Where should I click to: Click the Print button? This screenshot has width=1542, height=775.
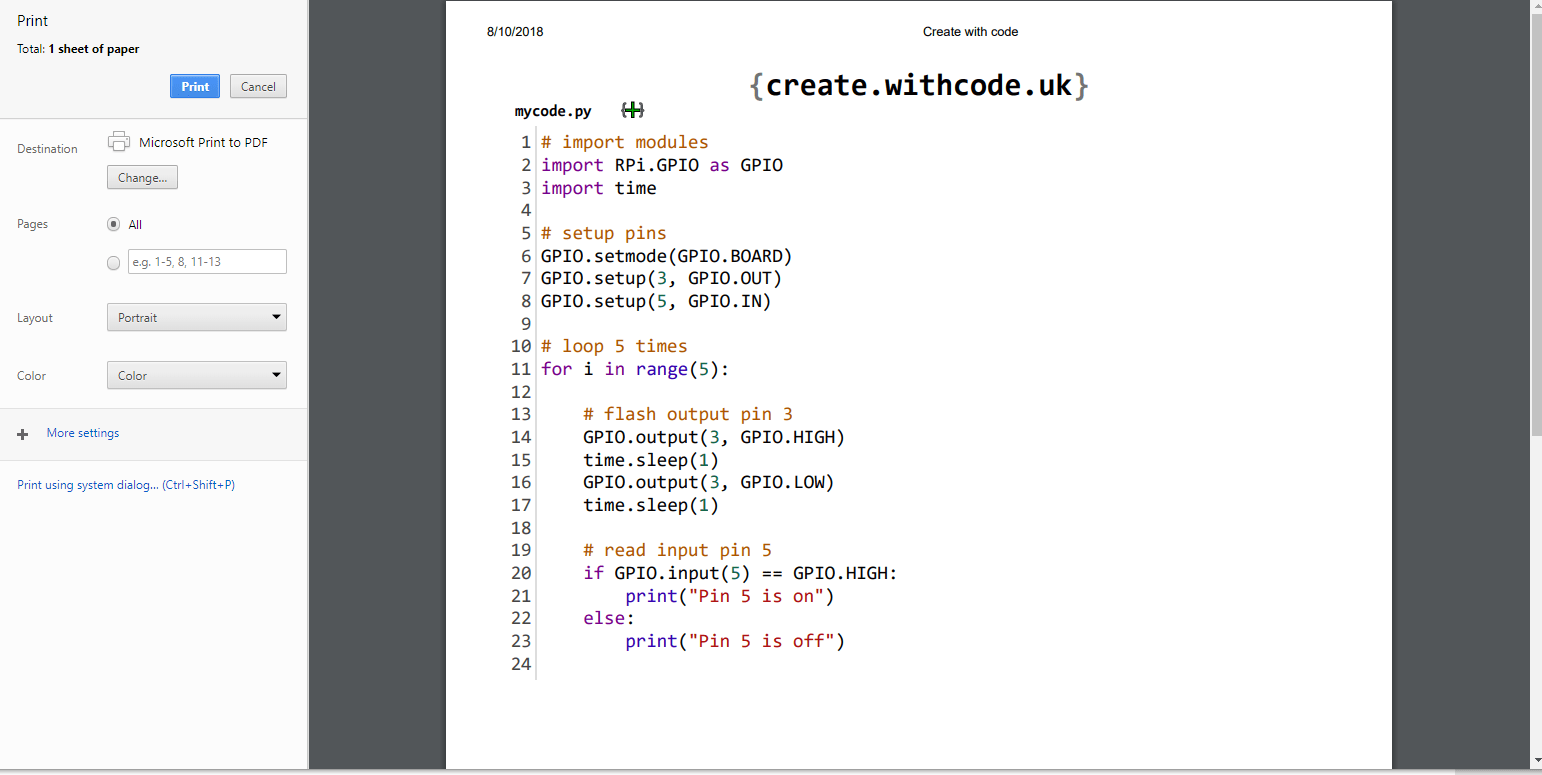tap(194, 86)
